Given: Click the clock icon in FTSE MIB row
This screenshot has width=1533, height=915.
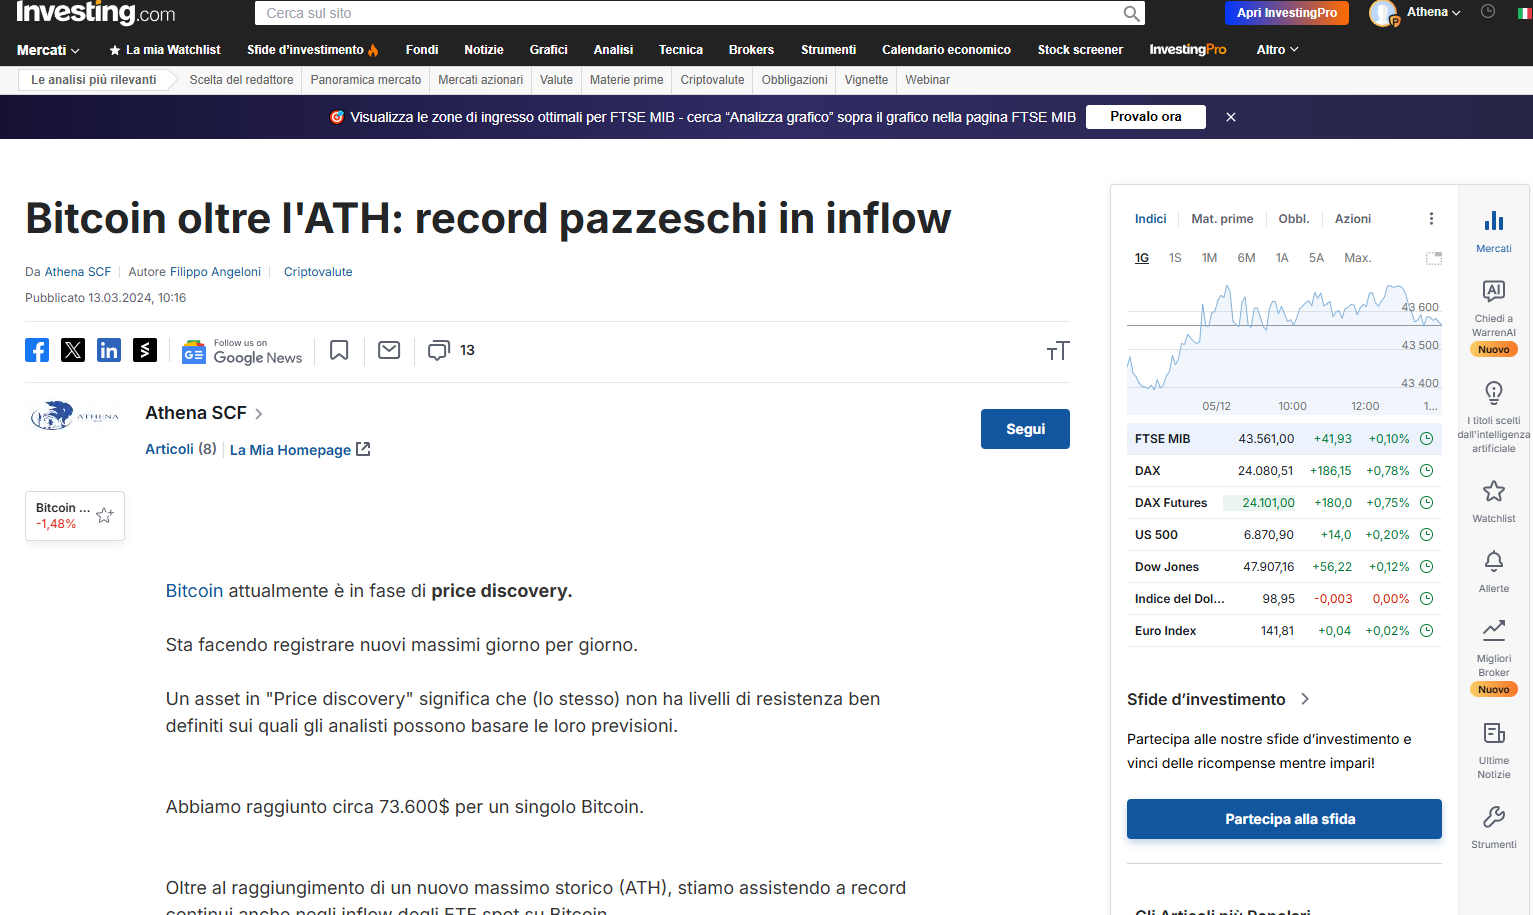Looking at the screenshot, I should pos(1427,439).
